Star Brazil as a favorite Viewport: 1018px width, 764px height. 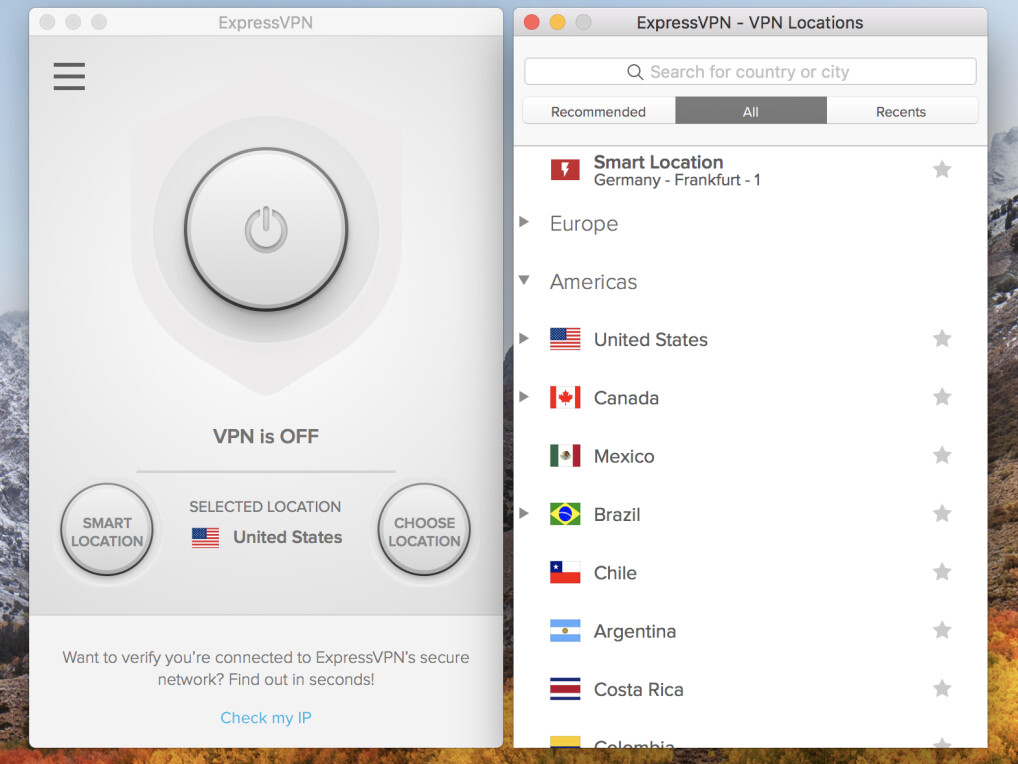[942, 513]
